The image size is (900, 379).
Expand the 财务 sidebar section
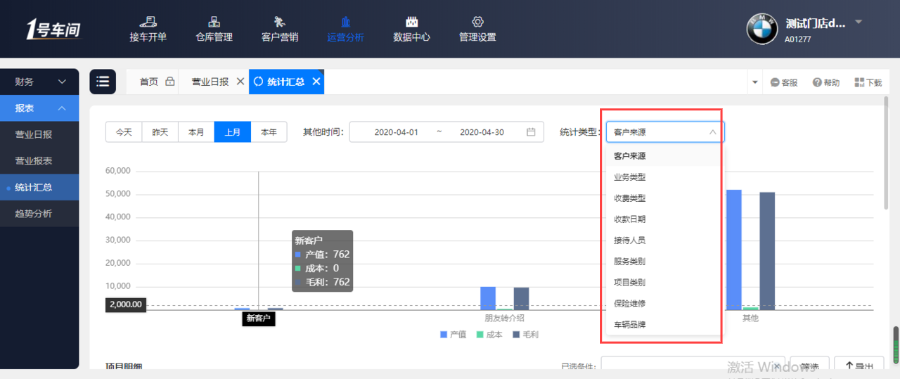coord(40,82)
